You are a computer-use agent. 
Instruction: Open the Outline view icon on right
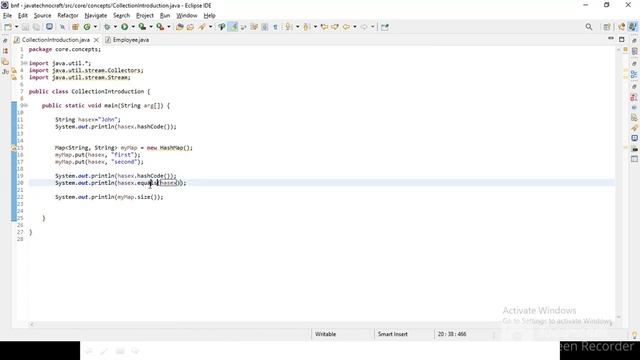click(634, 74)
